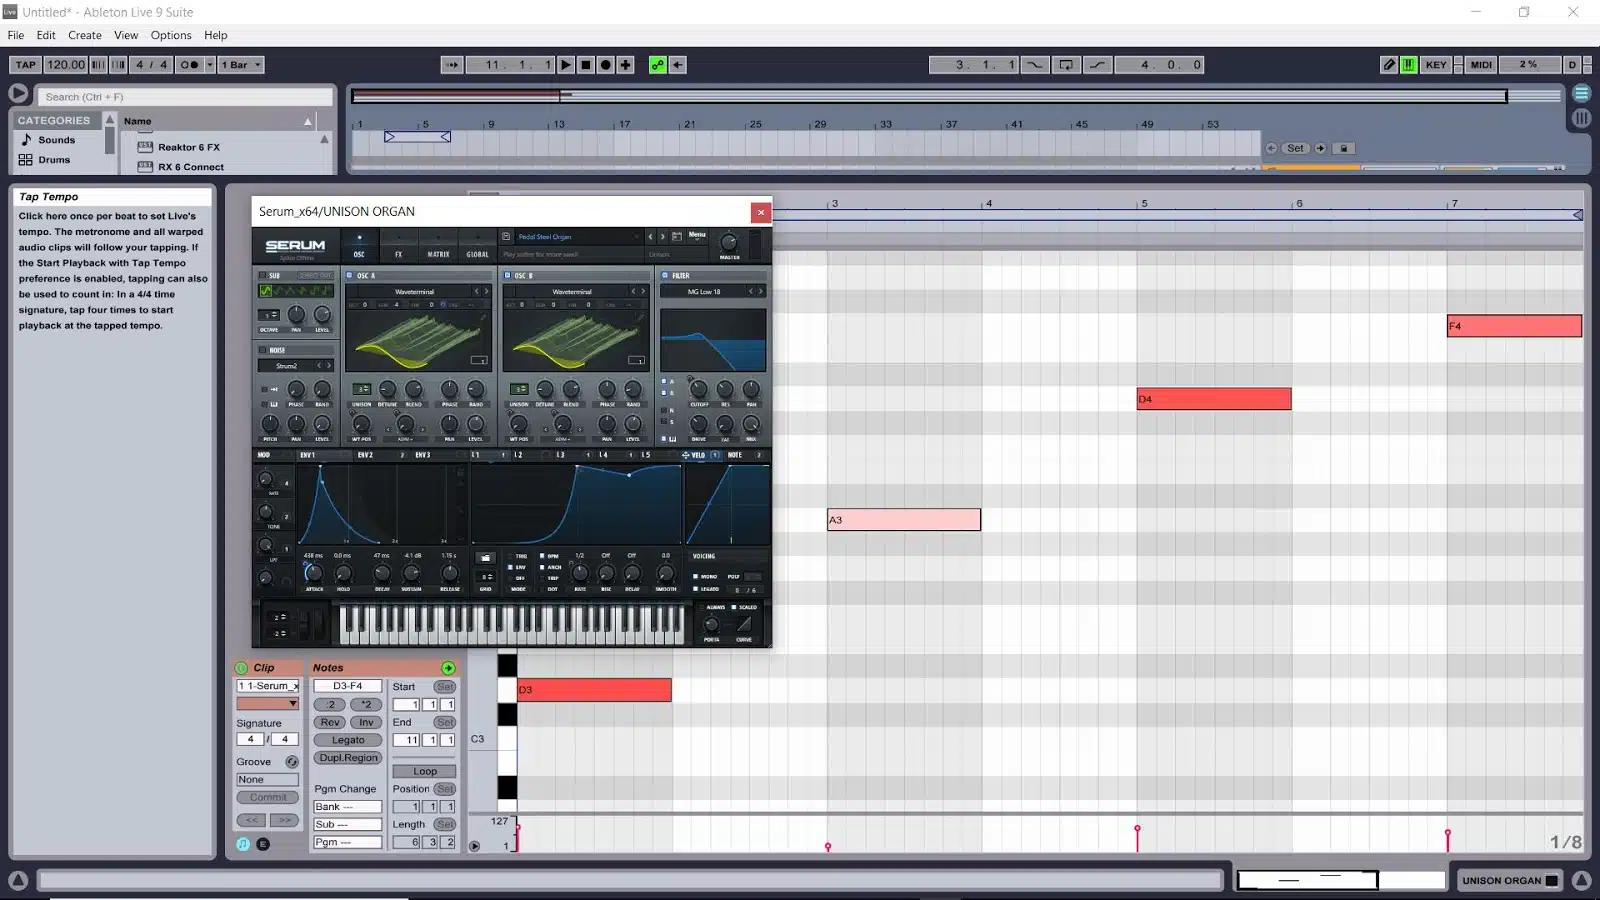Toggle the Draw Mode pencil icon
Viewport: 1600px width, 900px height.
1389,64
